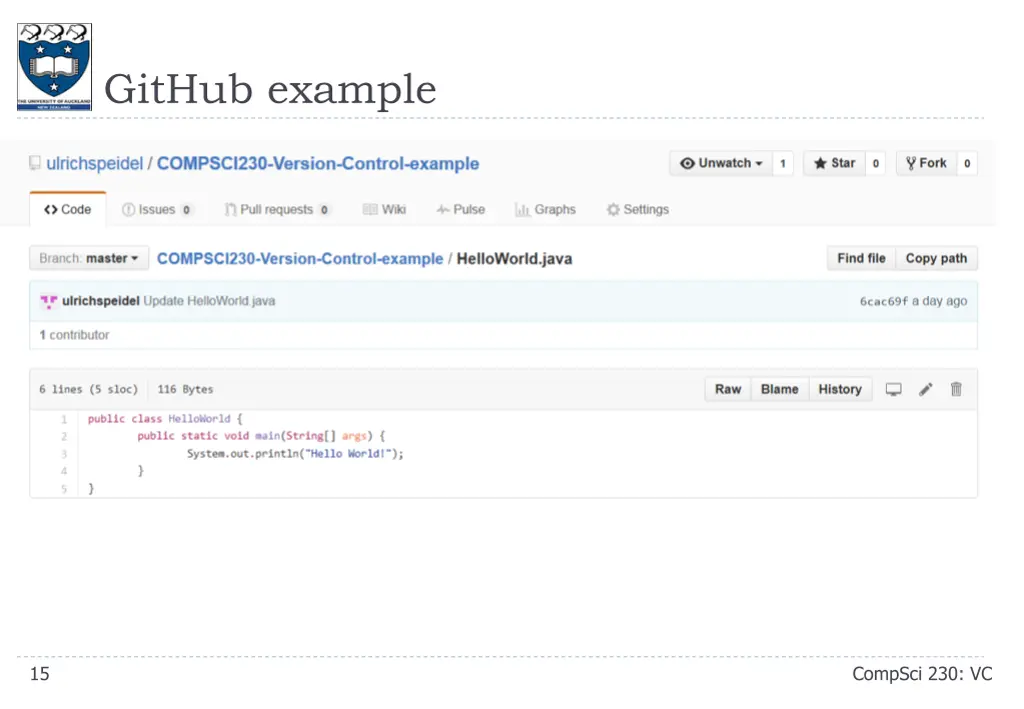
Task: Open the Graphs tab
Action: click(x=545, y=210)
